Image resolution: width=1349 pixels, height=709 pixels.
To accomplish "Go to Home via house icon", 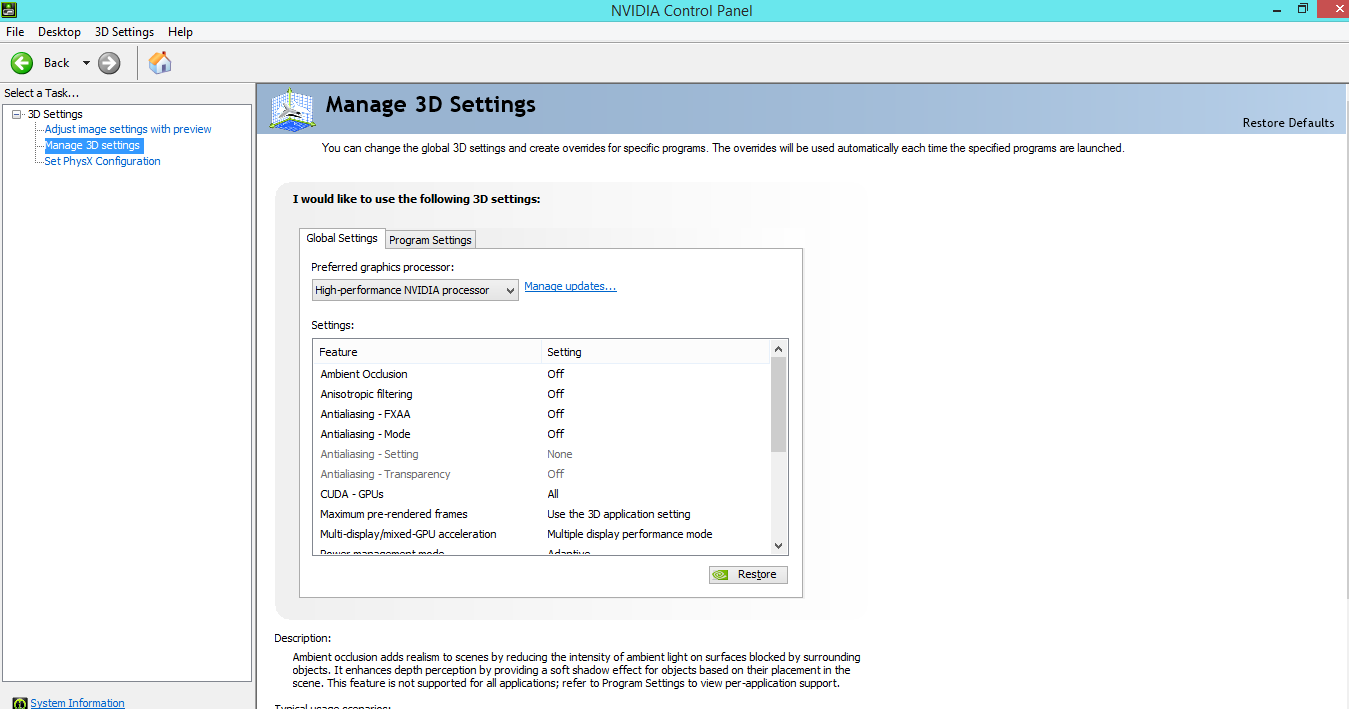I will click(x=160, y=63).
